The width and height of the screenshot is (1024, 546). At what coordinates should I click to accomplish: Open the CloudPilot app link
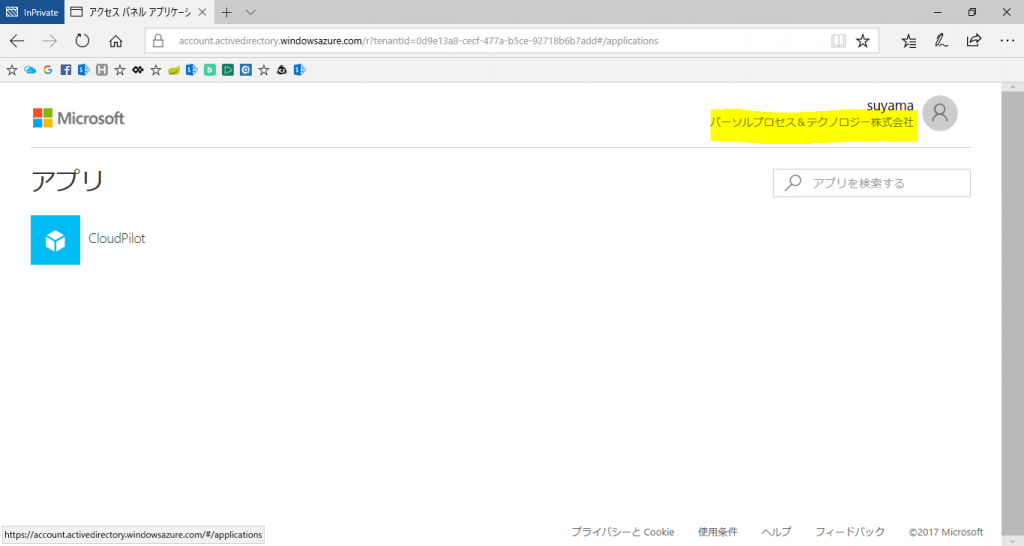click(x=117, y=238)
